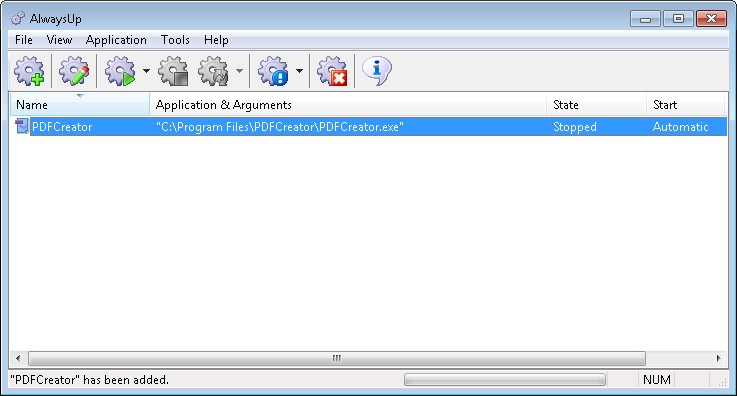Image resolution: width=737 pixels, height=396 pixels.
Task: Sort by the Start column header
Action: pos(686,104)
